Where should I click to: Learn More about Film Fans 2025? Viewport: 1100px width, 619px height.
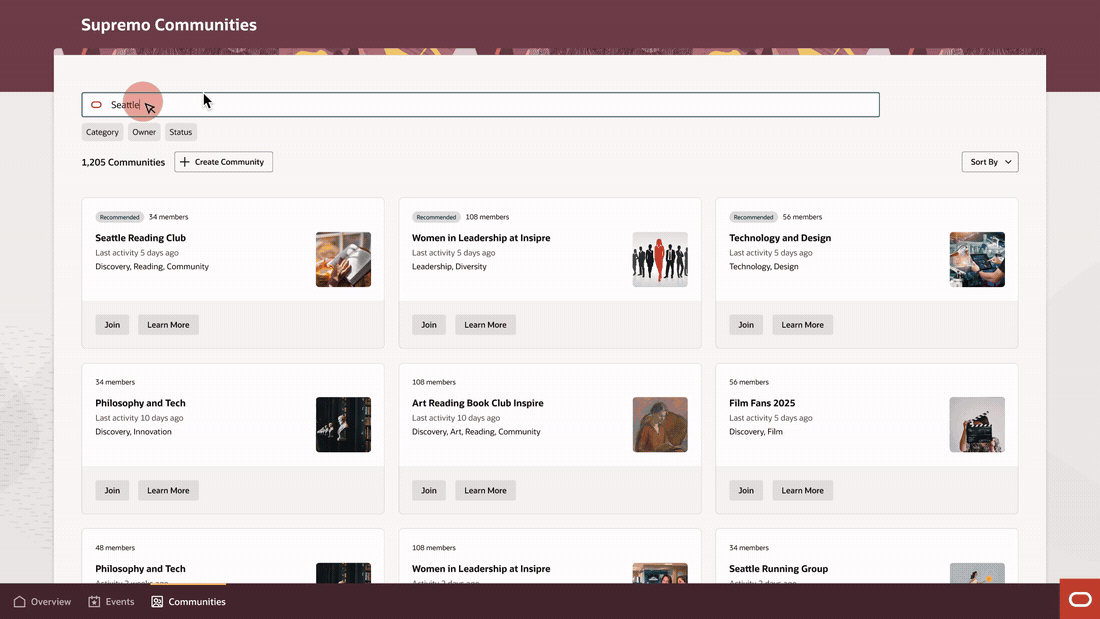tap(803, 491)
